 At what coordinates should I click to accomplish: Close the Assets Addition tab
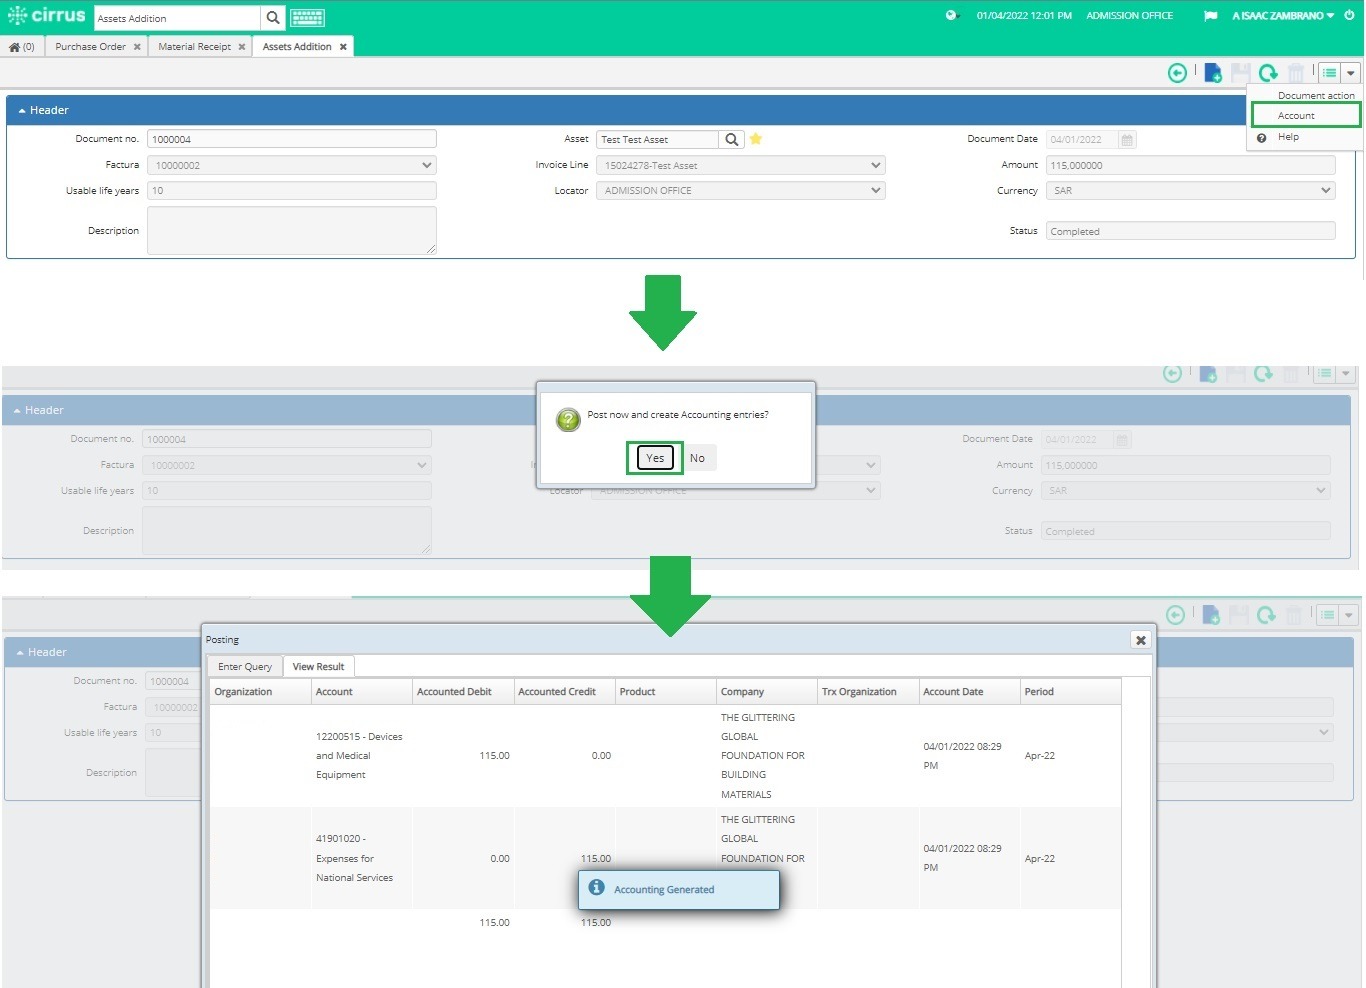click(343, 47)
